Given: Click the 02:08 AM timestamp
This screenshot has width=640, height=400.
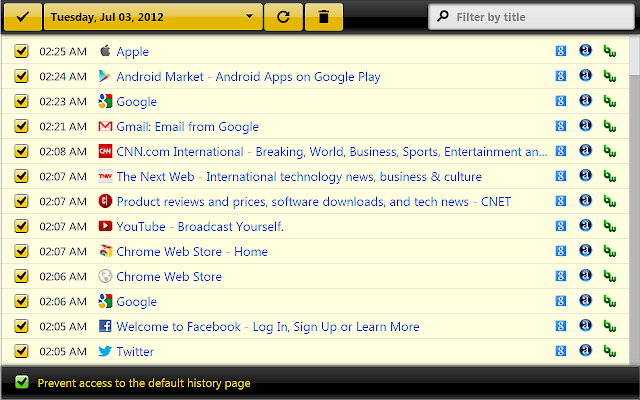Looking at the screenshot, I should pyautogui.click(x=63, y=152).
